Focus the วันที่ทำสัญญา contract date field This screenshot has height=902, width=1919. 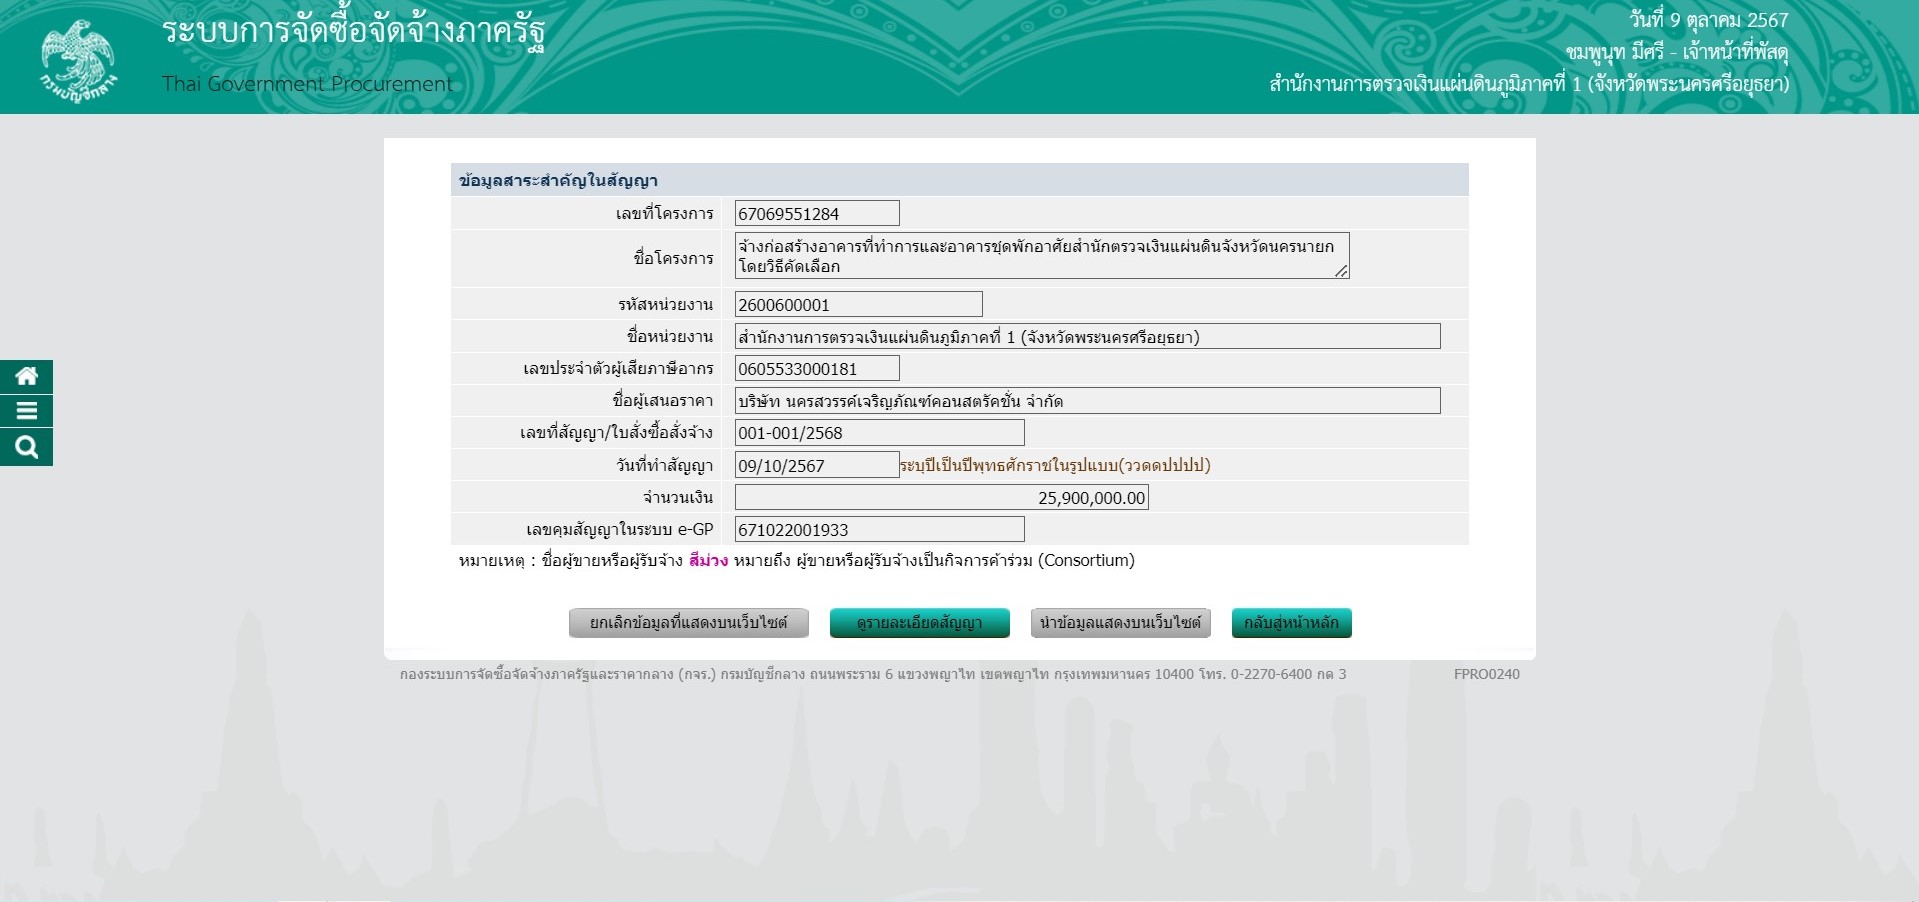pyautogui.click(x=816, y=465)
